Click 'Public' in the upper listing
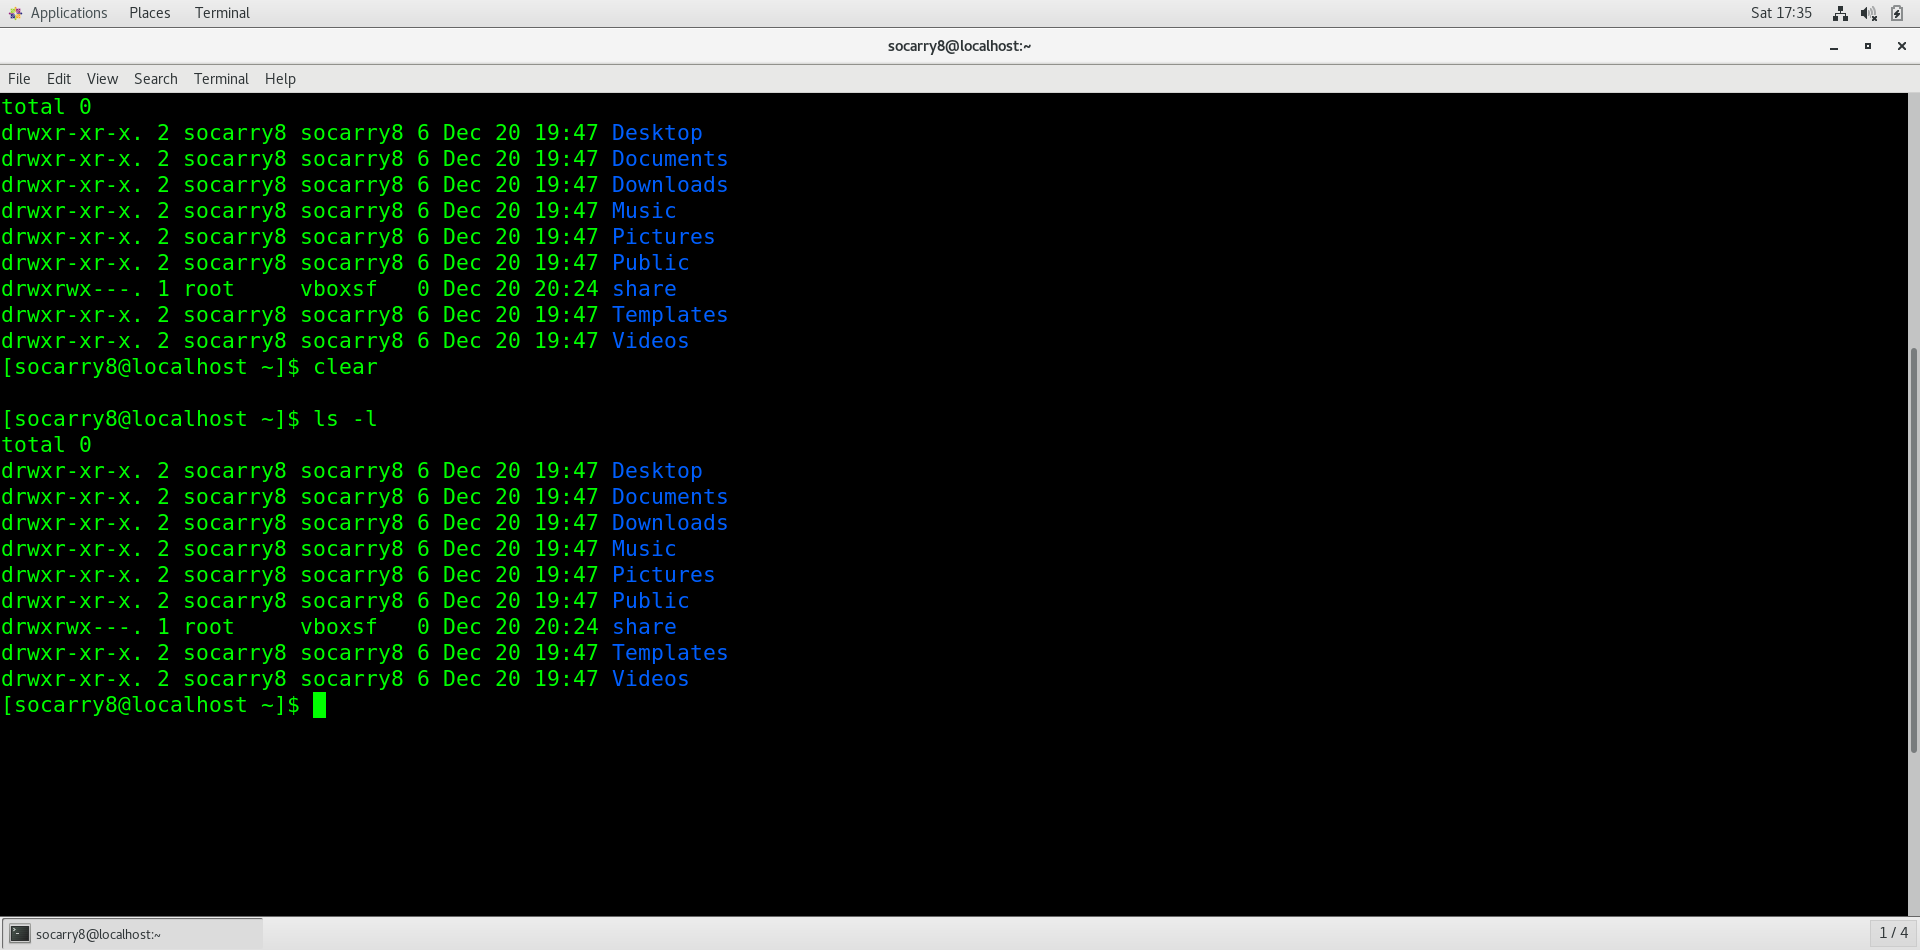The height and width of the screenshot is (950, 1920). pos(650,263)
